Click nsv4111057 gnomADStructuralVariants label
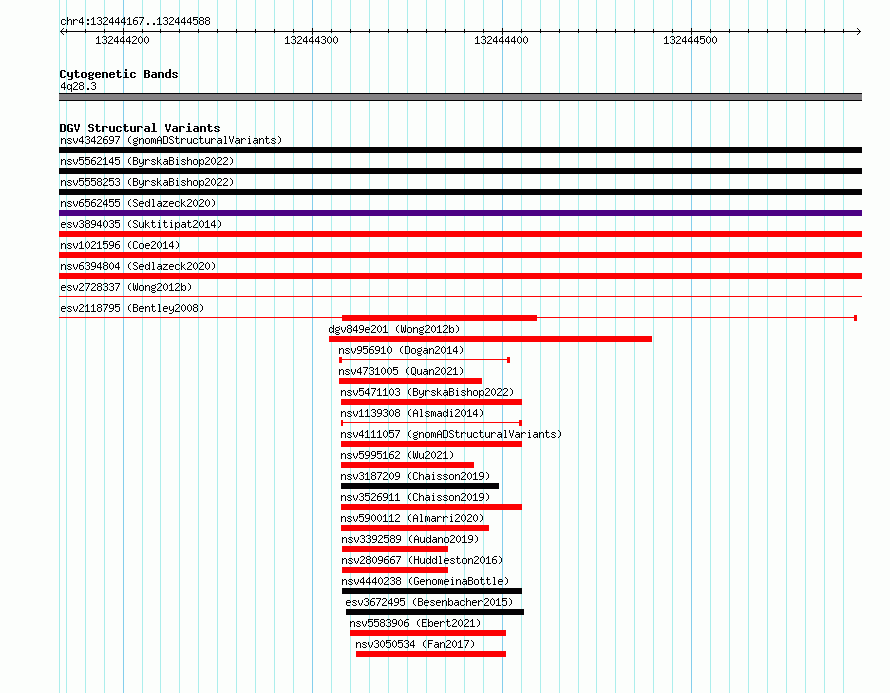Screen dimensions: 890x693 click(451, 434)
